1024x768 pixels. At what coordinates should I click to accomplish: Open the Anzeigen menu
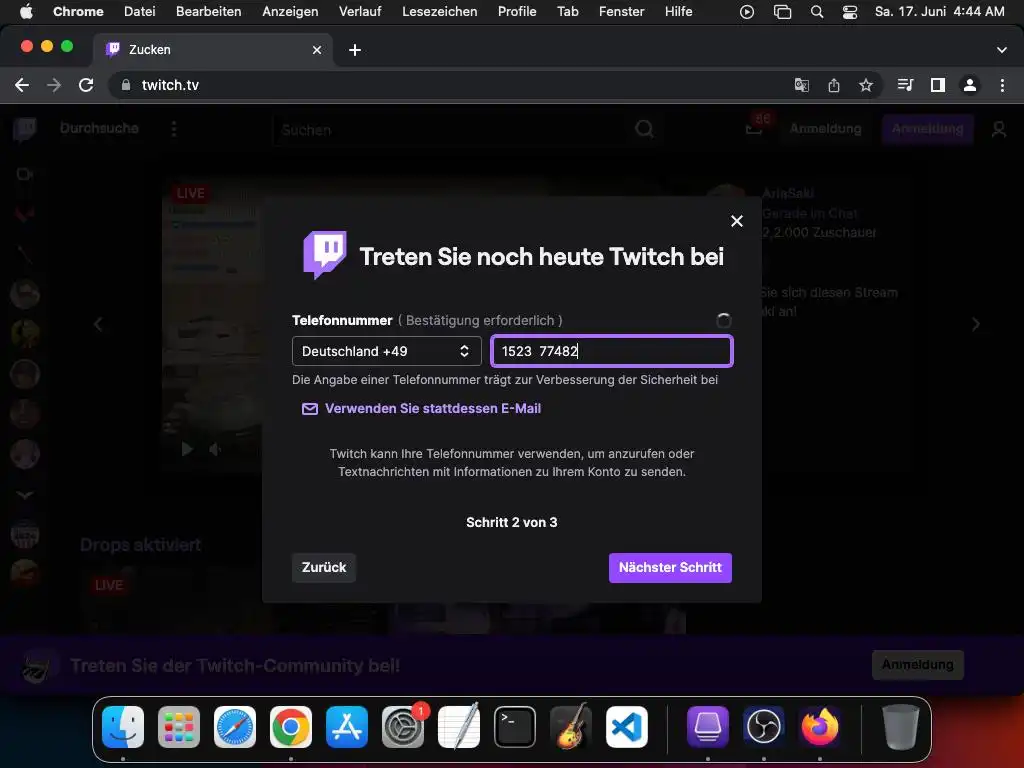pos(290,11)
